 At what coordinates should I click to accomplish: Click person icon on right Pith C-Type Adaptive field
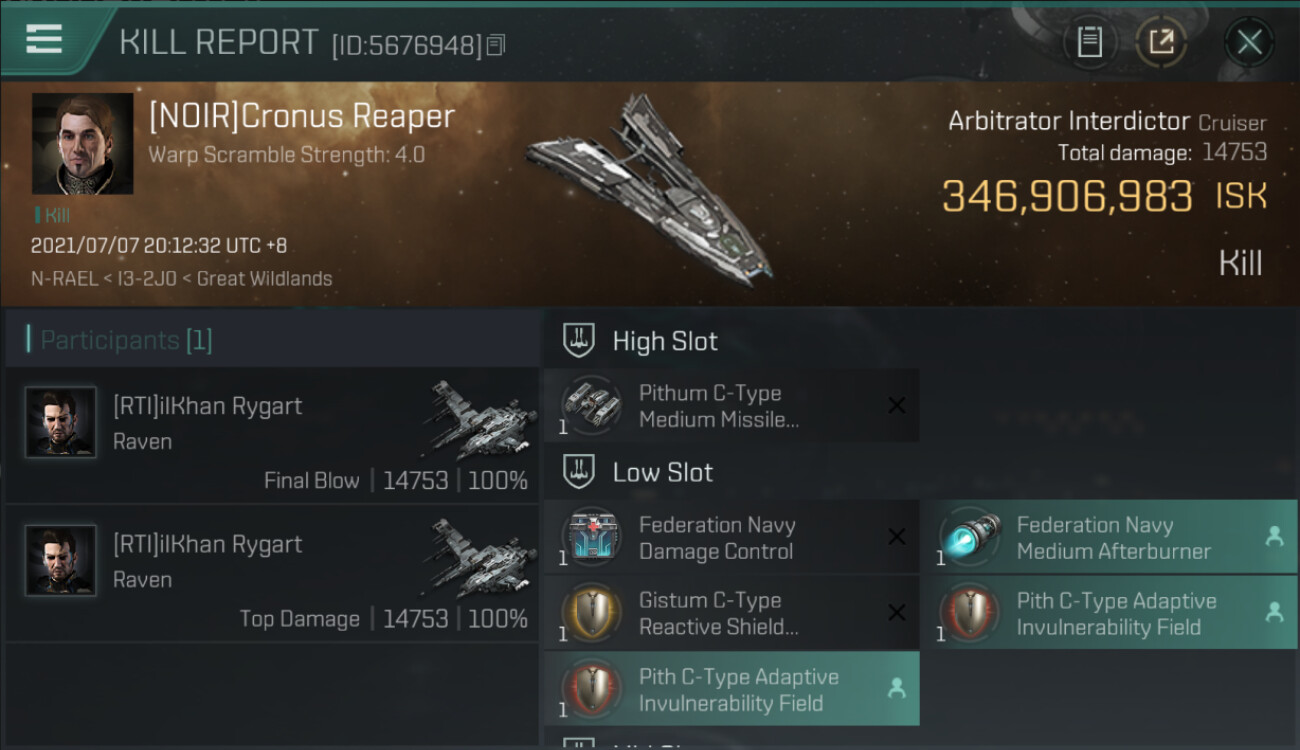coord(1274,613)
